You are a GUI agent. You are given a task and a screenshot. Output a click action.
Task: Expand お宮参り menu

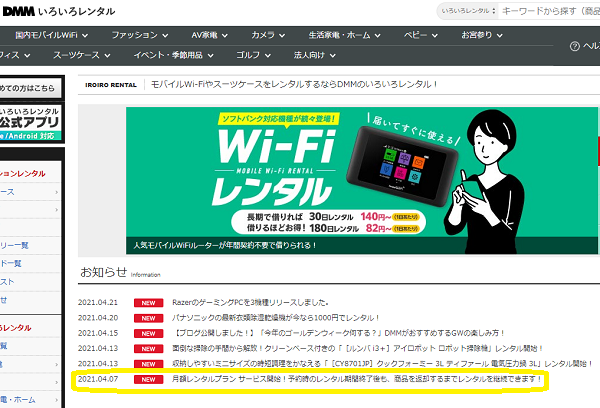coord(482,35)
